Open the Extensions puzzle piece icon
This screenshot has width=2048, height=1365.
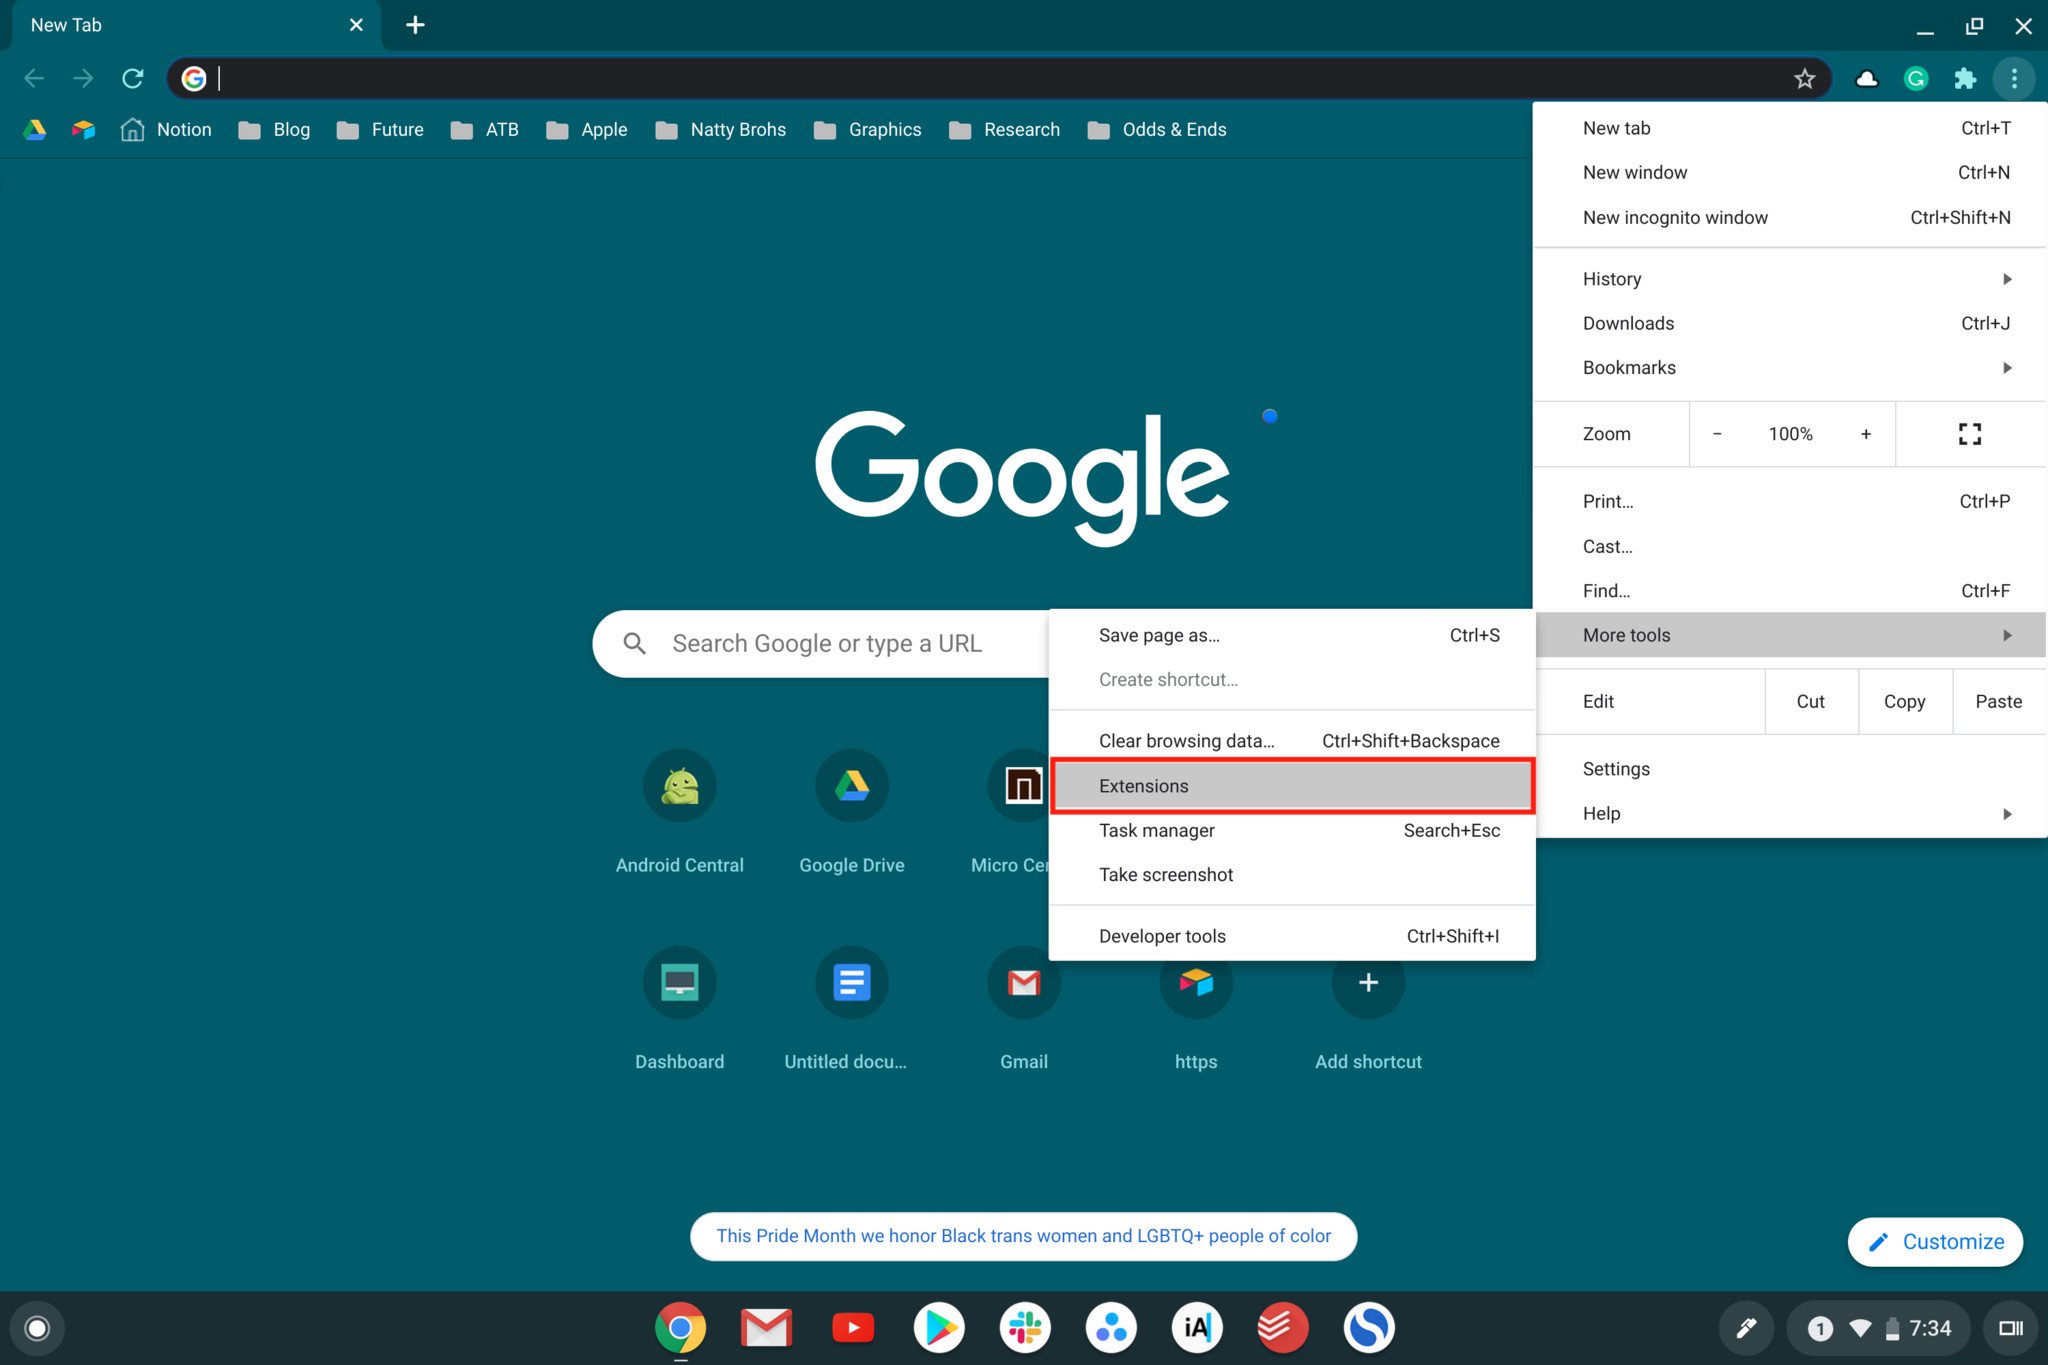1964,78
